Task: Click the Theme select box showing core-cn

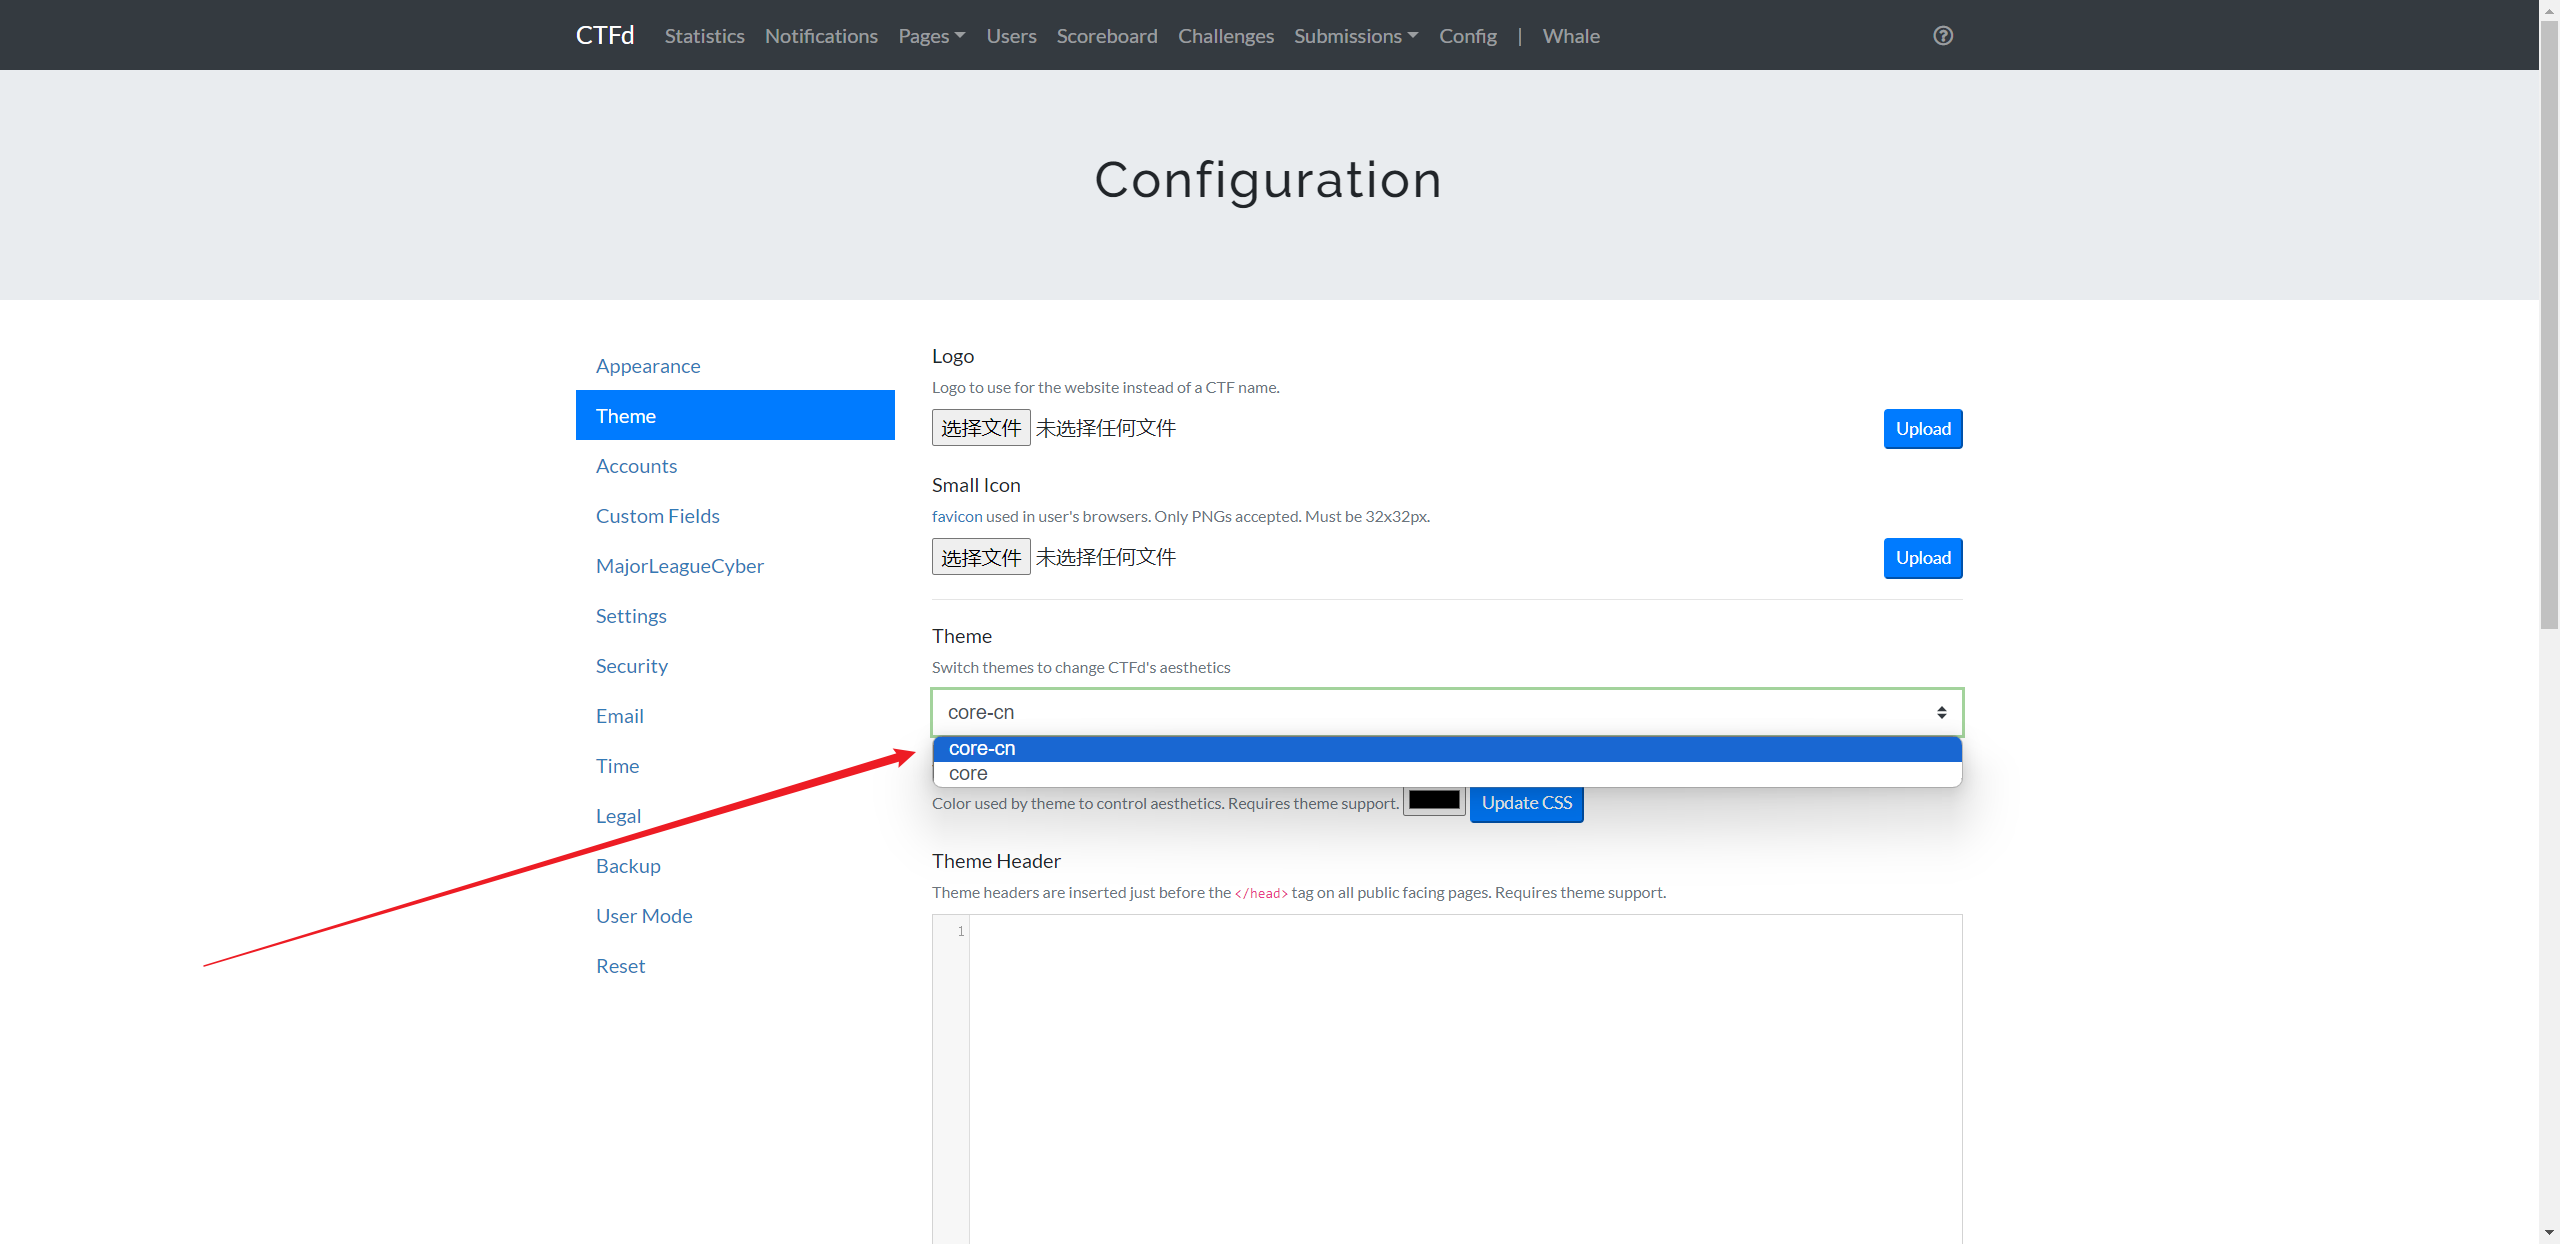Action: click(x=1447, y=713)
